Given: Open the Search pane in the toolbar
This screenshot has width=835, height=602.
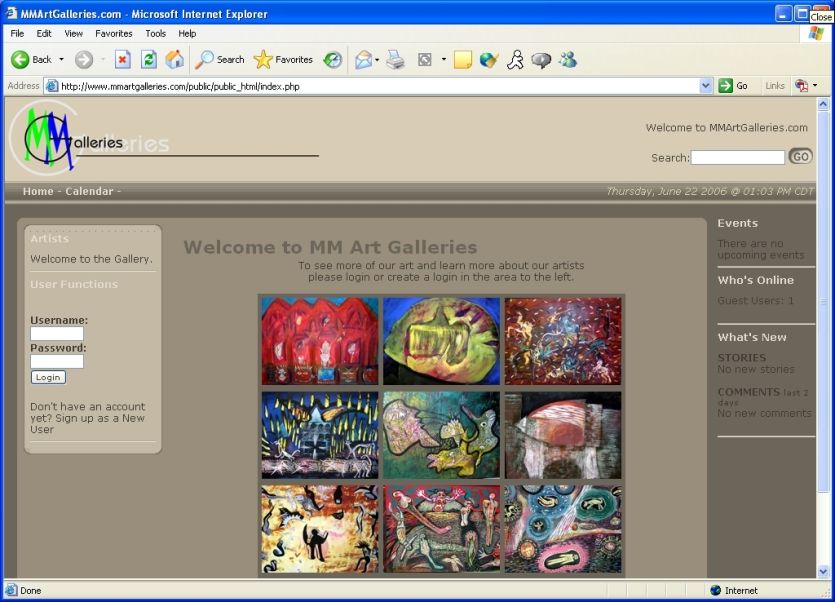Looking at the screenshot, I should (x=219, y=60).
